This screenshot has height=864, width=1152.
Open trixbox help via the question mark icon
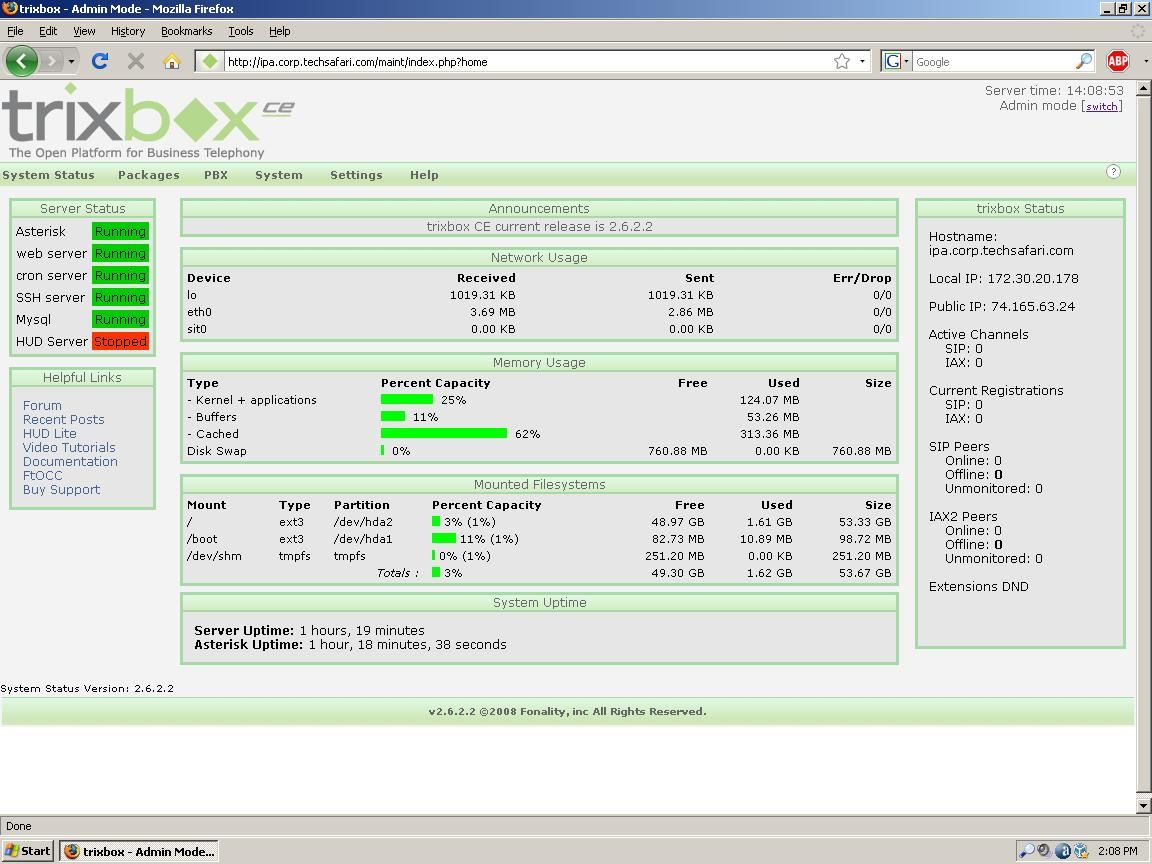point(1113,172)
